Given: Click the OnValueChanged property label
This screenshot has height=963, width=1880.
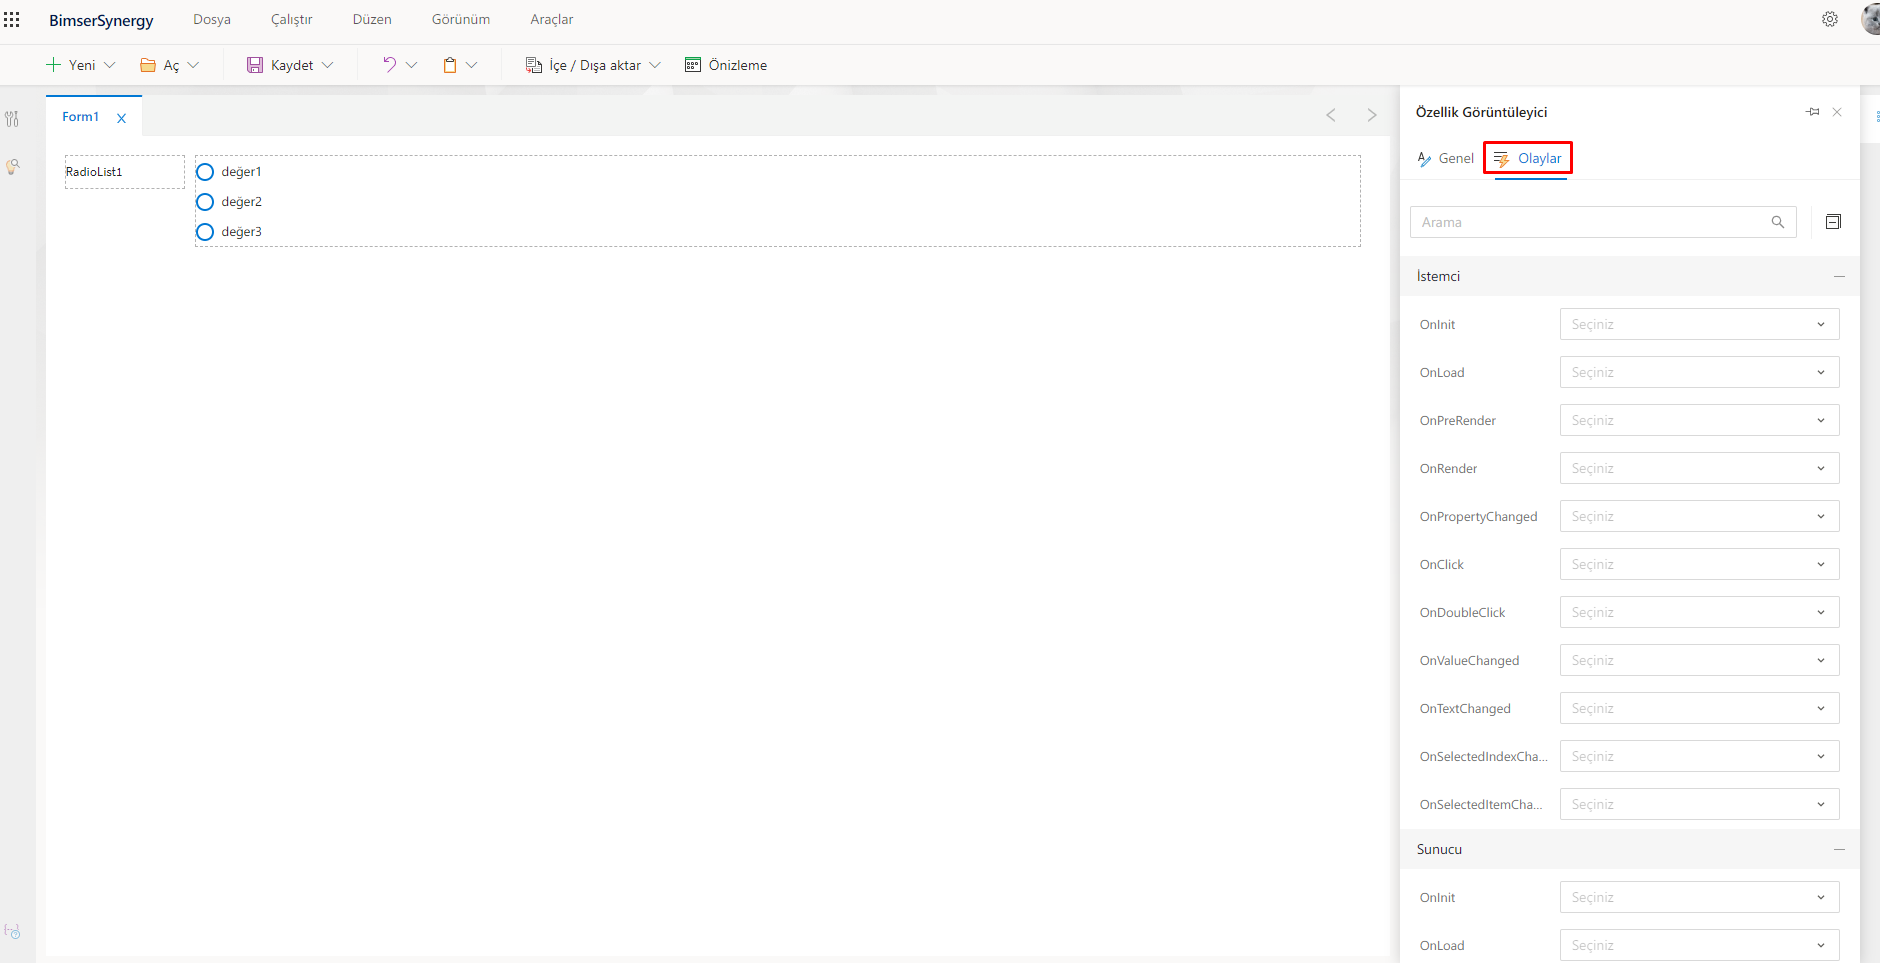Looking at the screenshot, I should point(1469,661).
